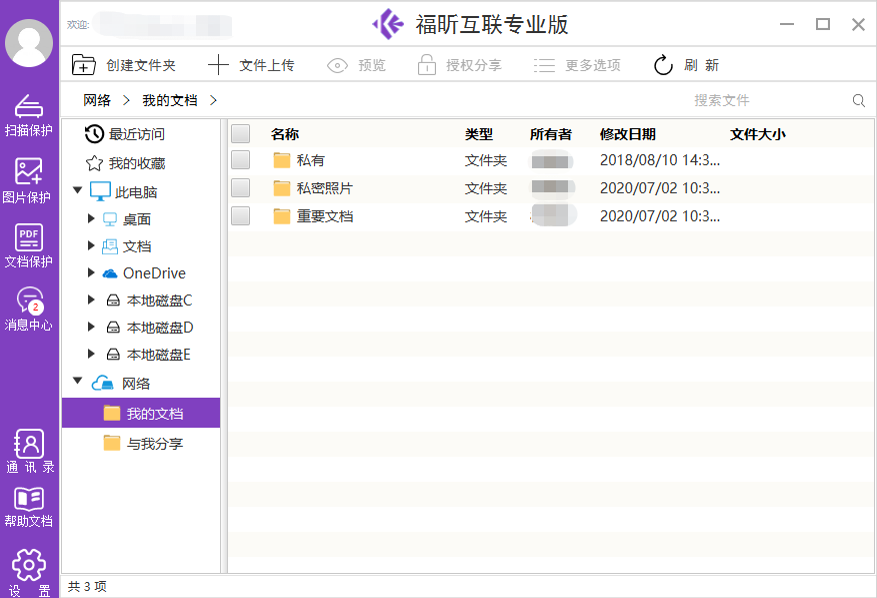Viewport: 877px width, 598px height.
Task: Click date 2018/08/10 of 私有 row
Action: [x=660, y=160]
